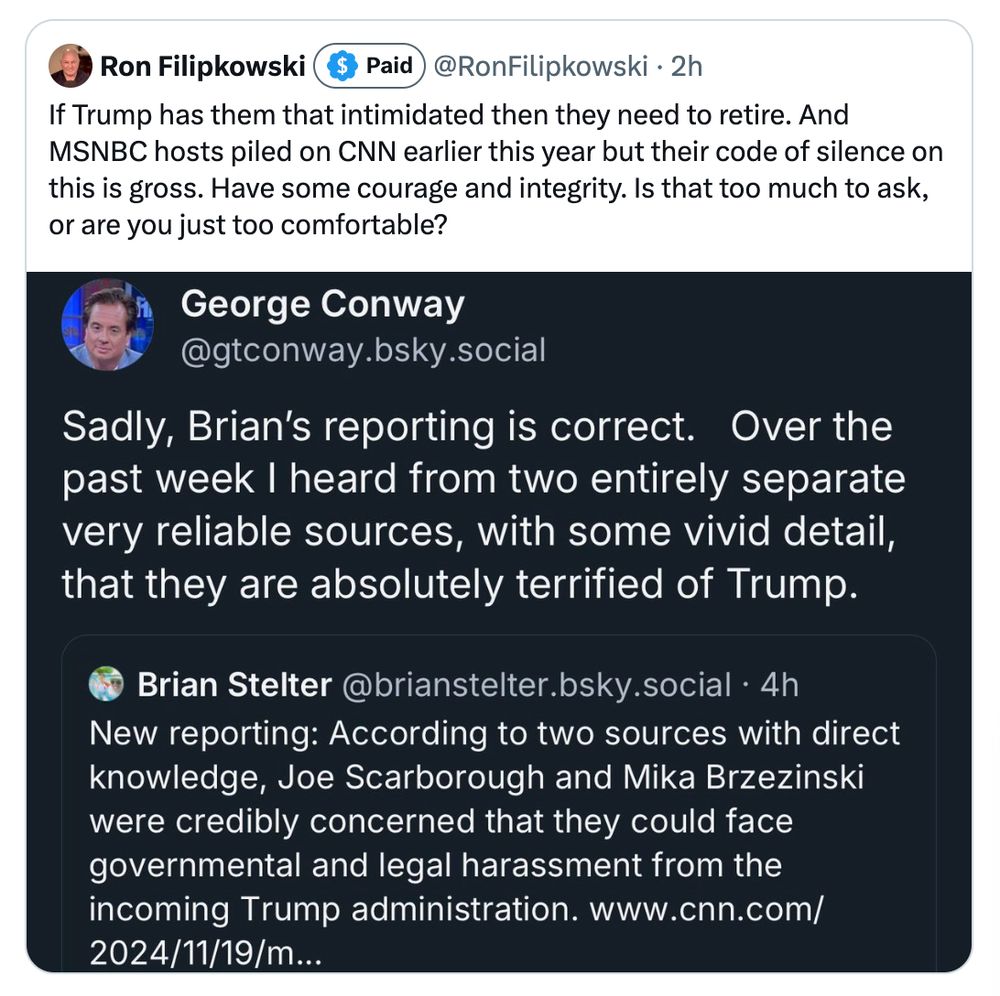Click the Brian Stelter name
1000x996 pixels.
(x=235, y=685)
